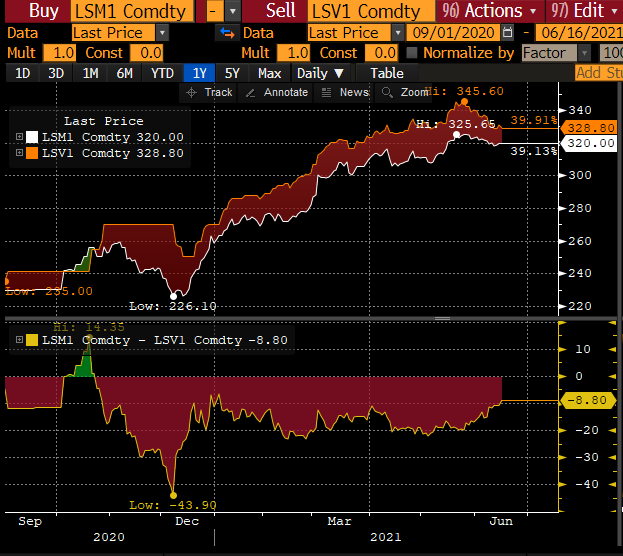The image size is (623, 556).
Task: Click the swap buy/sell arrows icon
Action: click(x=224, y=33)
